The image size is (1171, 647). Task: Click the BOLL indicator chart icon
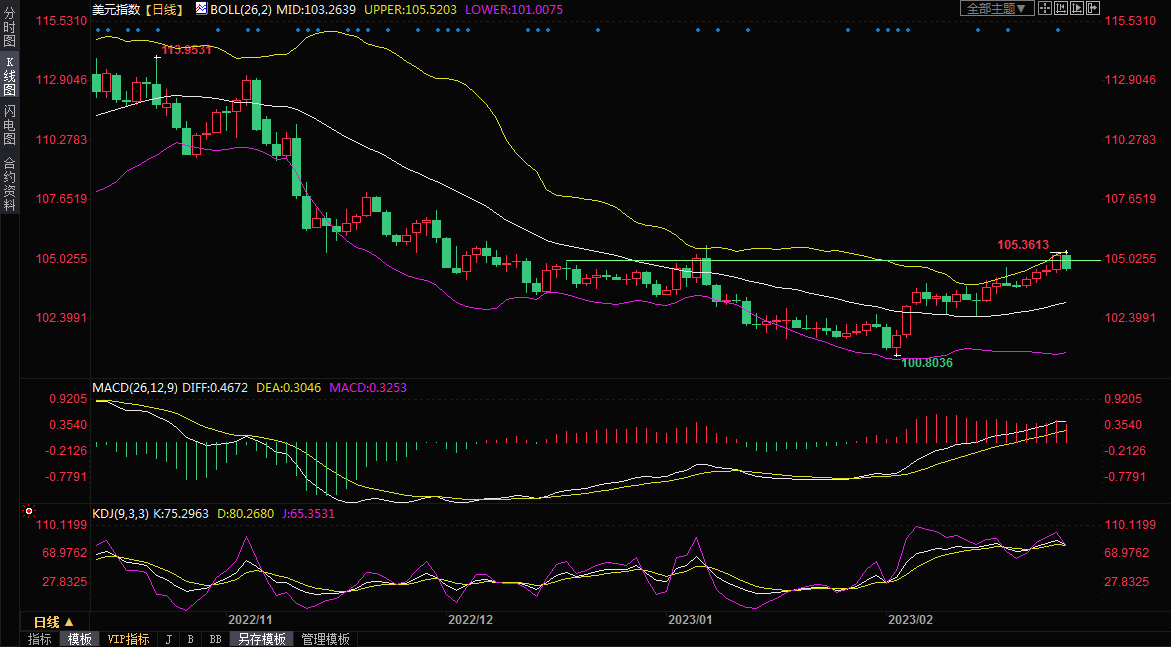pos(201,9)
